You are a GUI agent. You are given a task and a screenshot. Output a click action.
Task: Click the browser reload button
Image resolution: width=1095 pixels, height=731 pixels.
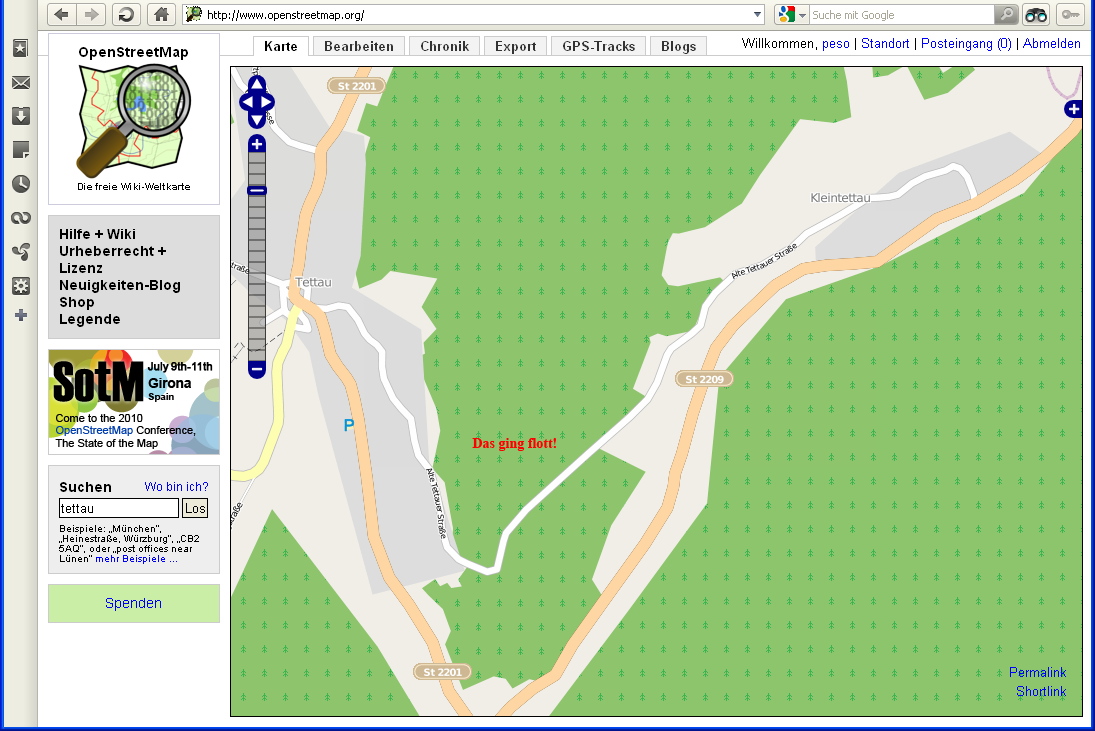(125, 14)
